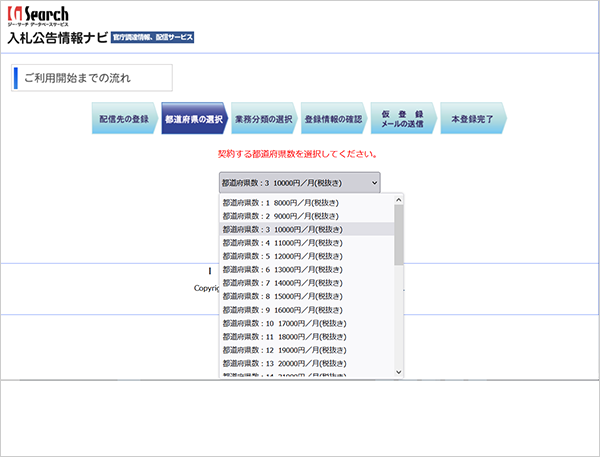Screen dimensions: 600x457
Task: Go to the 登録情報の確認 step
Action: coord(334,118)
